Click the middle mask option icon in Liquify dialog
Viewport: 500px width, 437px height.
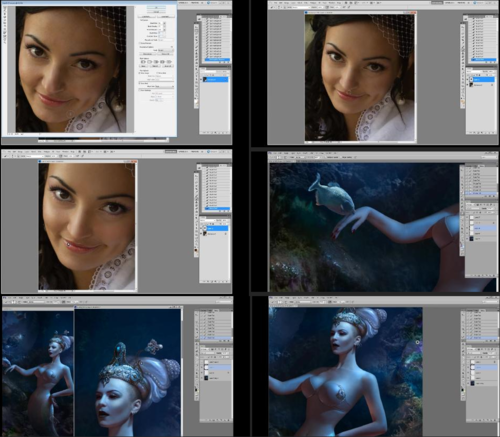pos(156,62)
